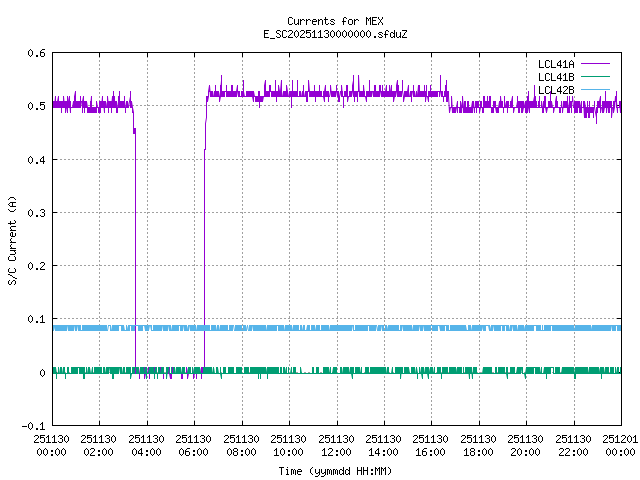Click the 251130 04:00 time tick label
This screenshot has width=640, height=480.
146,445
